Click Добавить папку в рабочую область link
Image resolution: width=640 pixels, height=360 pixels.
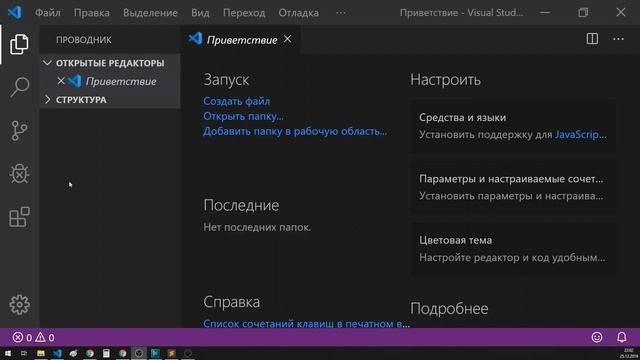click(295, 131)
